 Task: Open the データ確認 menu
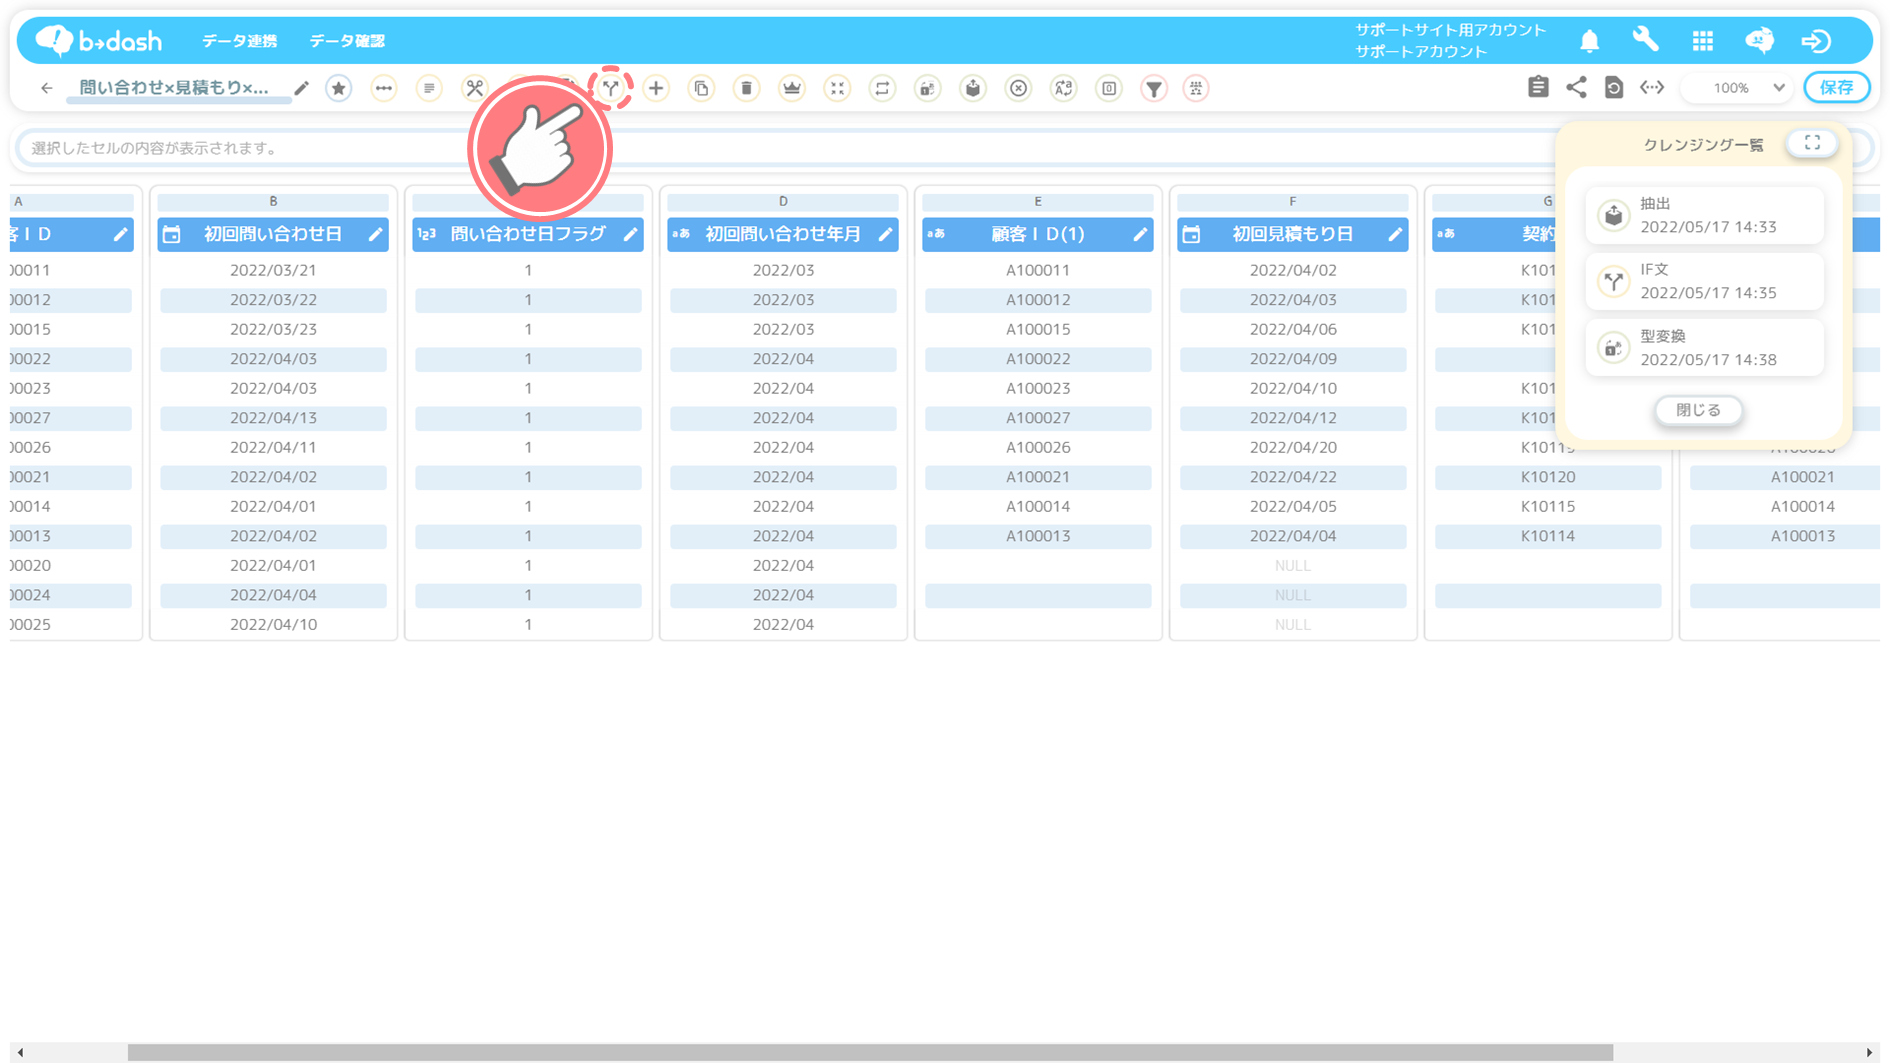point(347,41)
